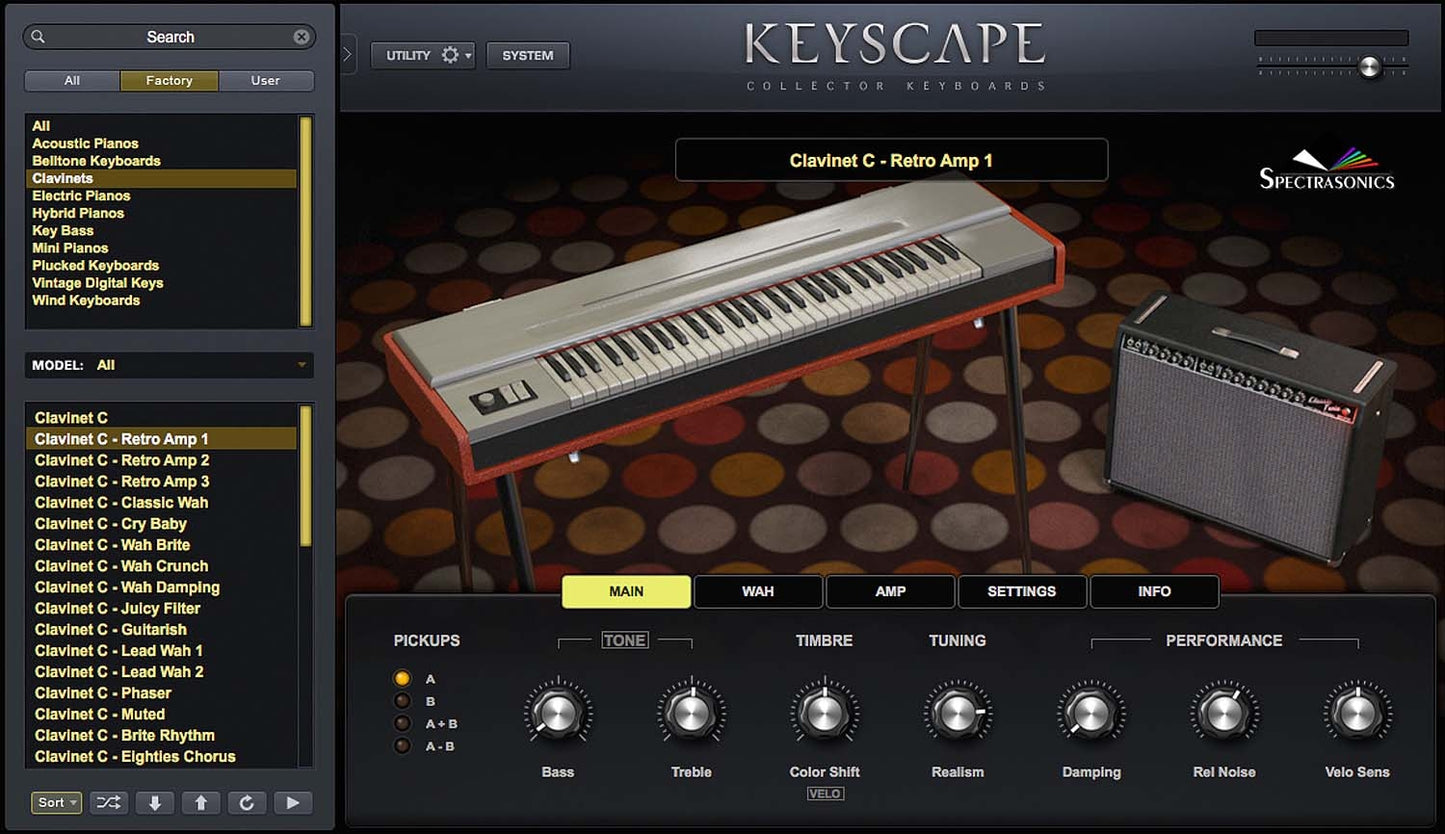Switch to the WAH tab

click(x=758, y=591)
